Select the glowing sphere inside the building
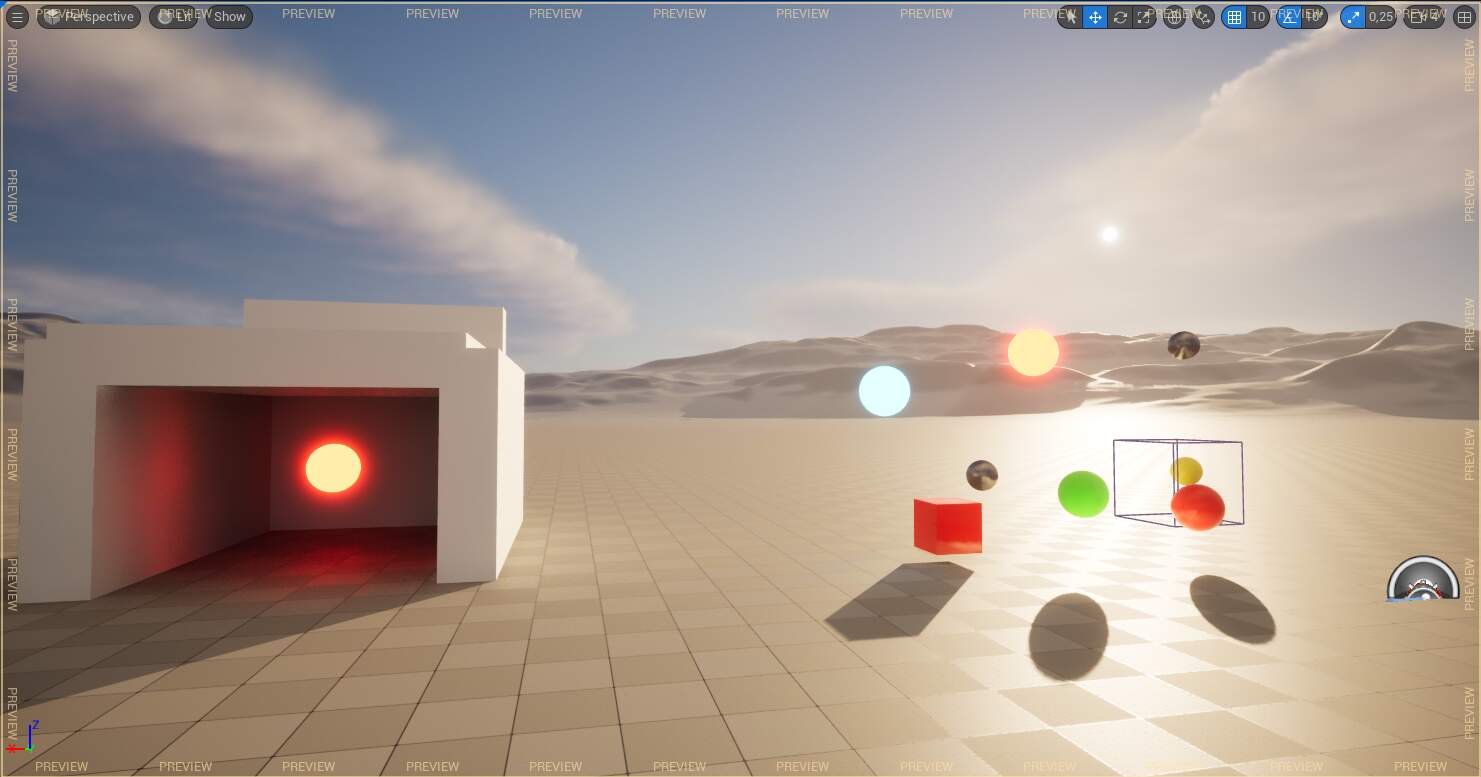Image resolution: width=1481 pixels, height=777 pixels. pyautogui.click(x=333, y=468)
